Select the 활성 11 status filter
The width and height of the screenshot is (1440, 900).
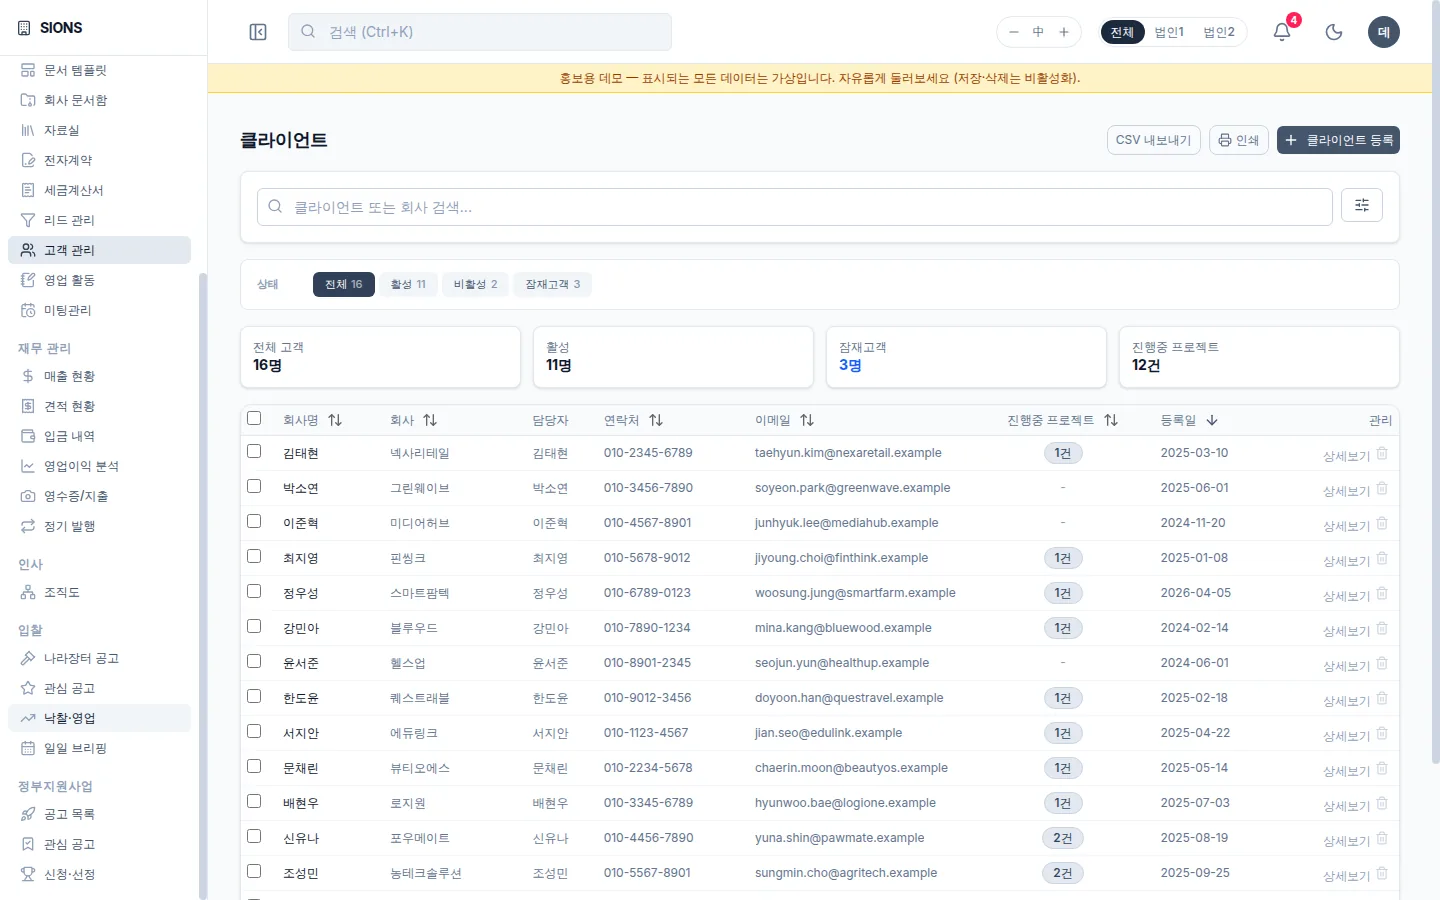[x=408, y=284]
